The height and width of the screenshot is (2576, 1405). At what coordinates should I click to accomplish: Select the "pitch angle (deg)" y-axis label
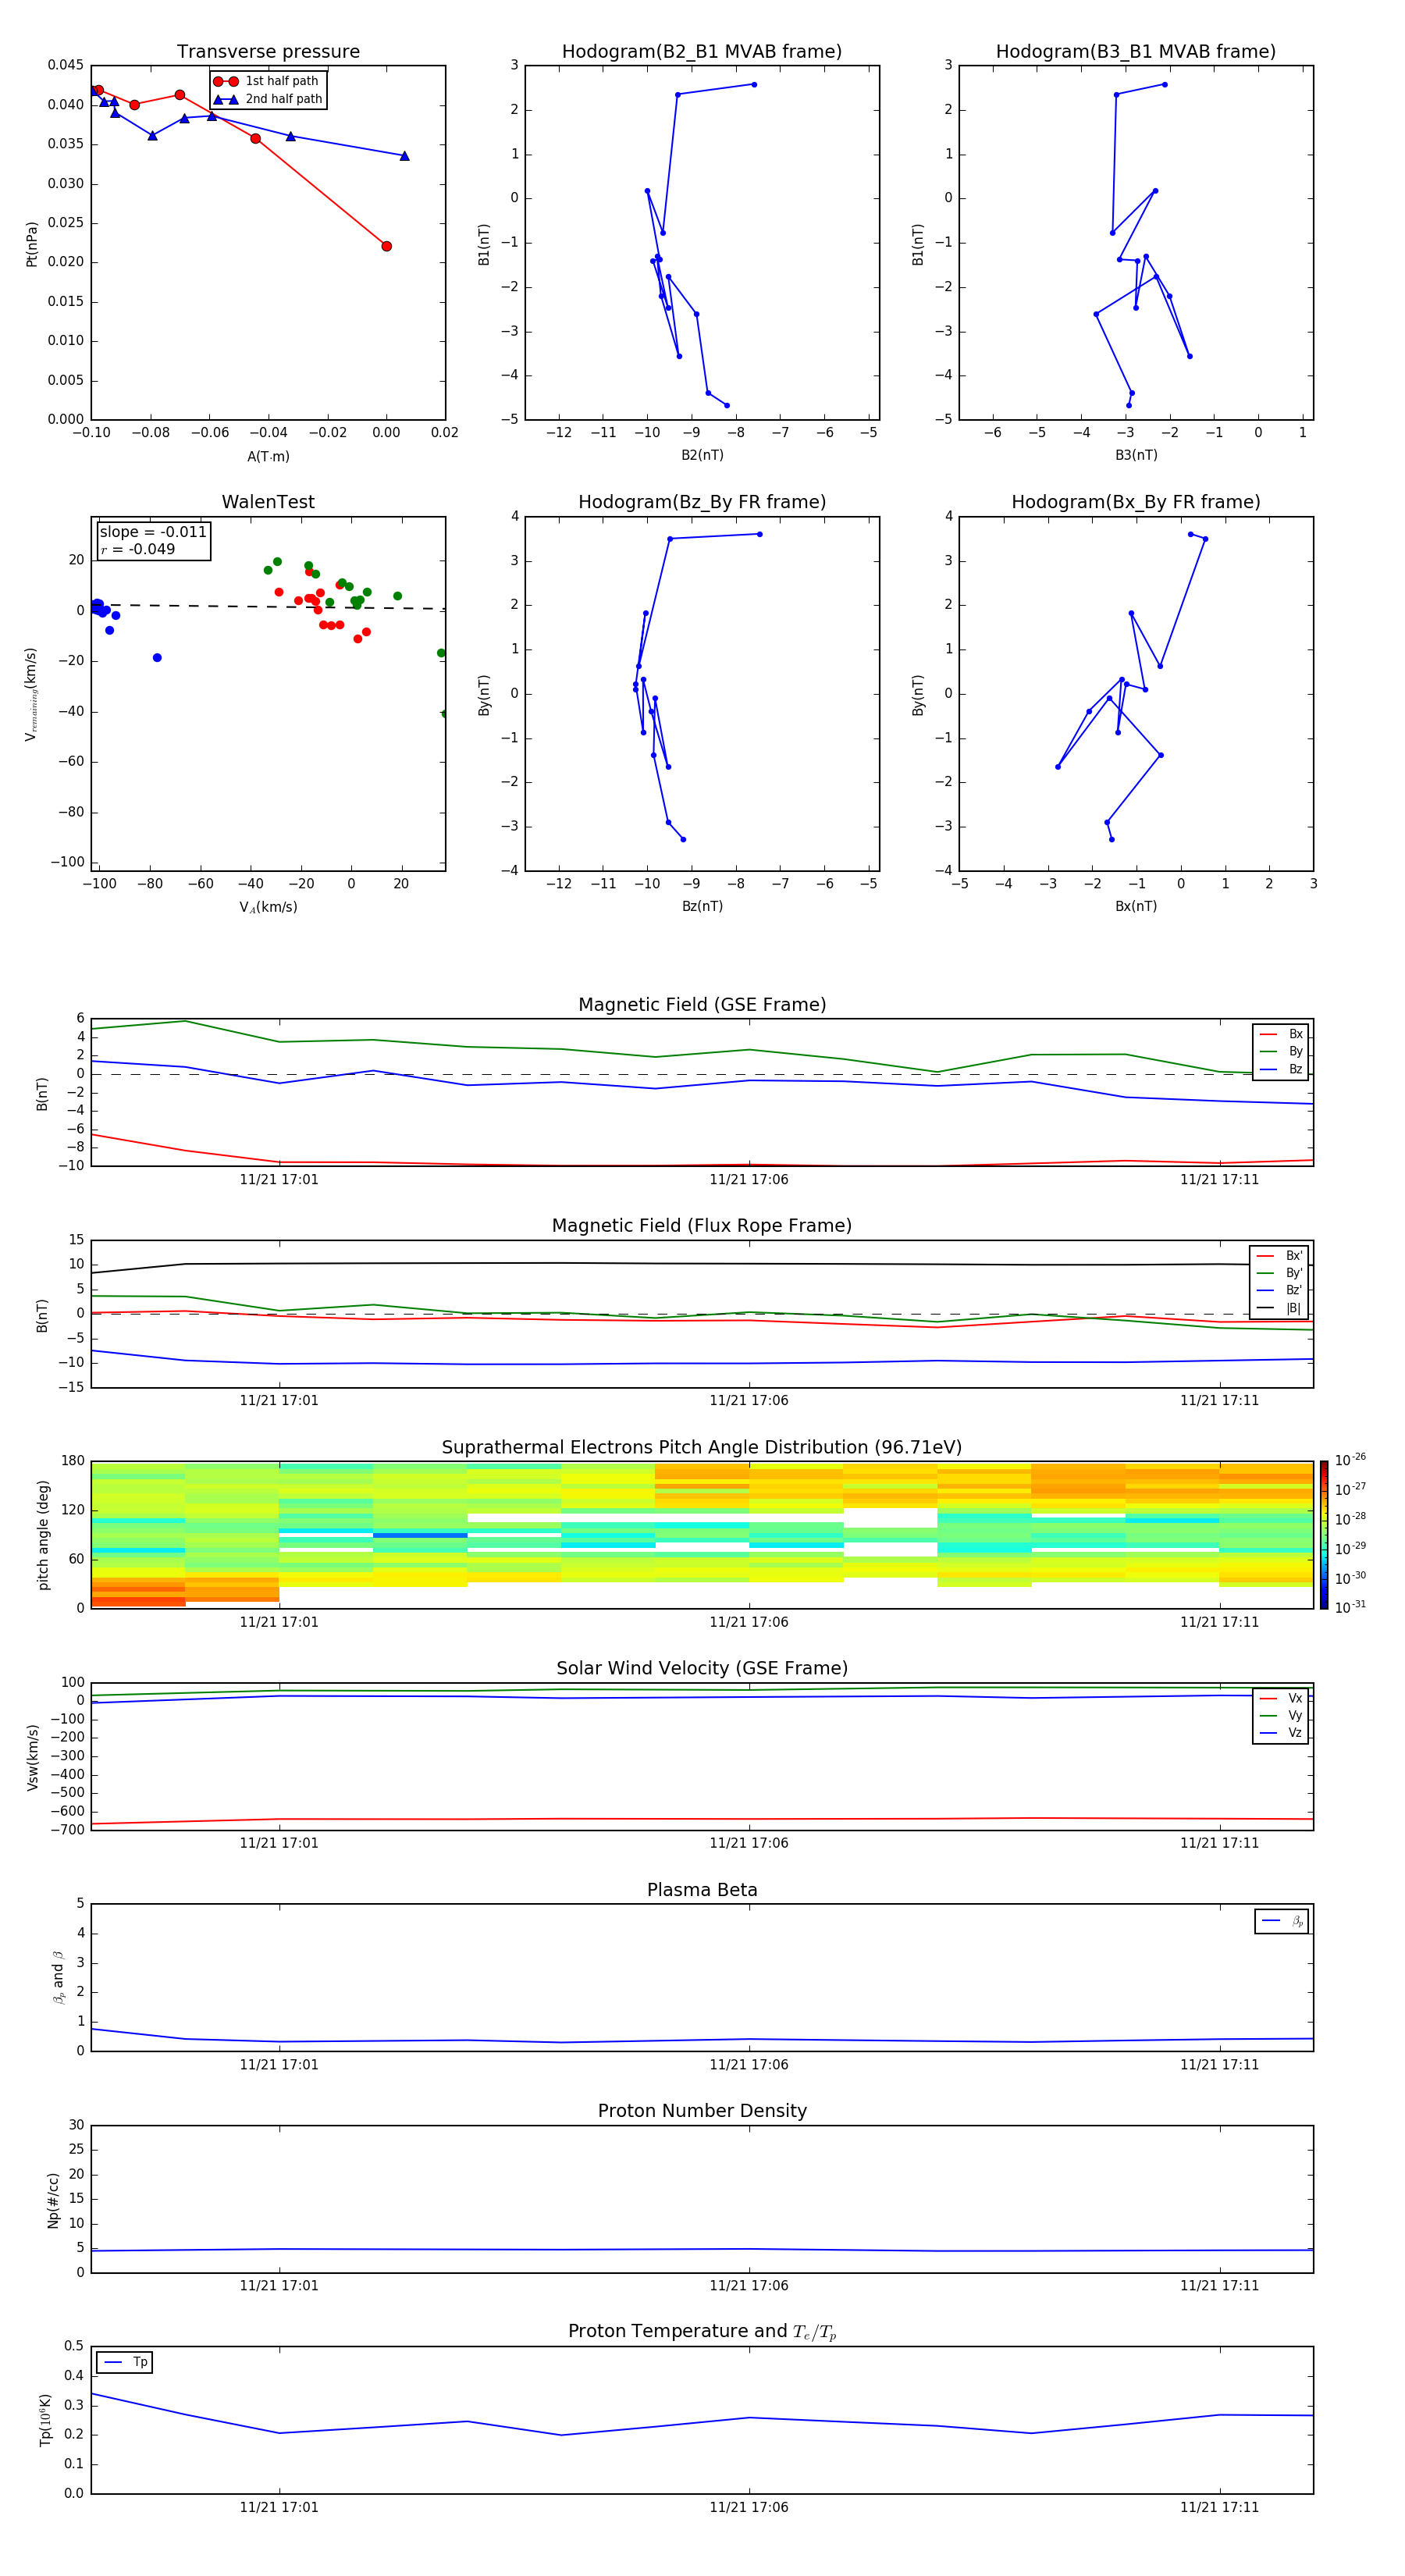click(43, 1534)
